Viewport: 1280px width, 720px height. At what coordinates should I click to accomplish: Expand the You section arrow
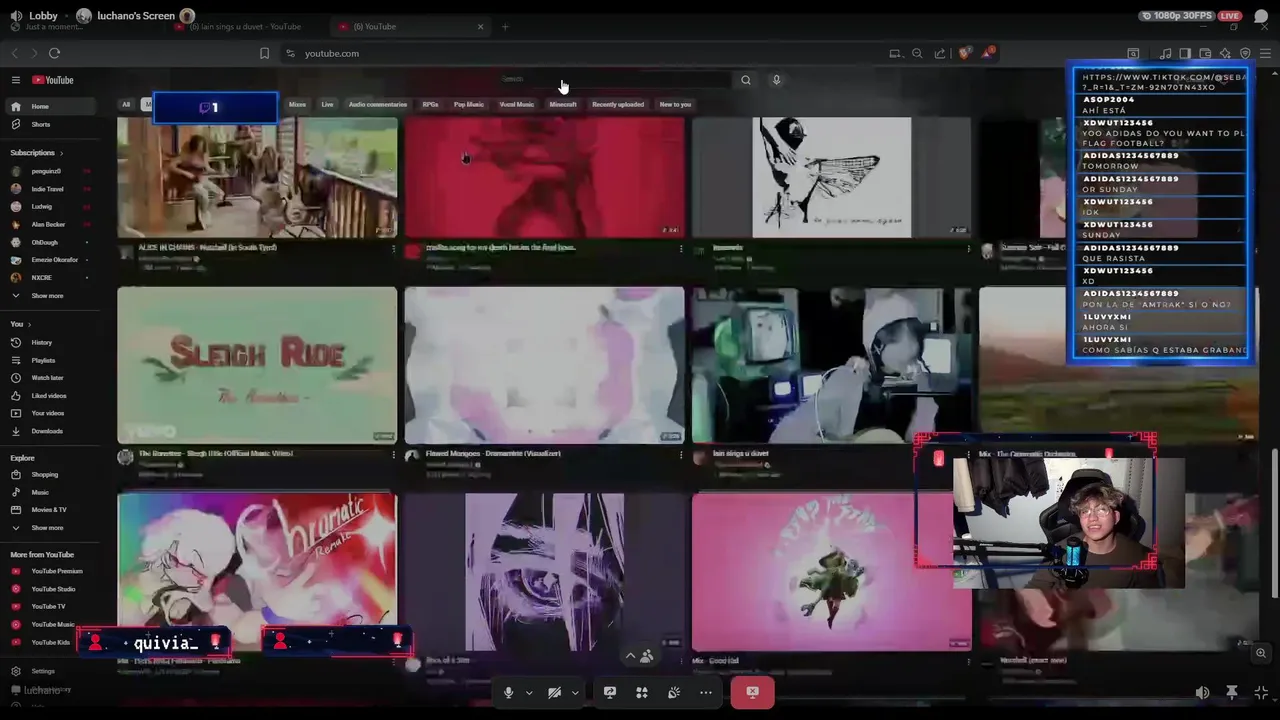pos(29,324)
